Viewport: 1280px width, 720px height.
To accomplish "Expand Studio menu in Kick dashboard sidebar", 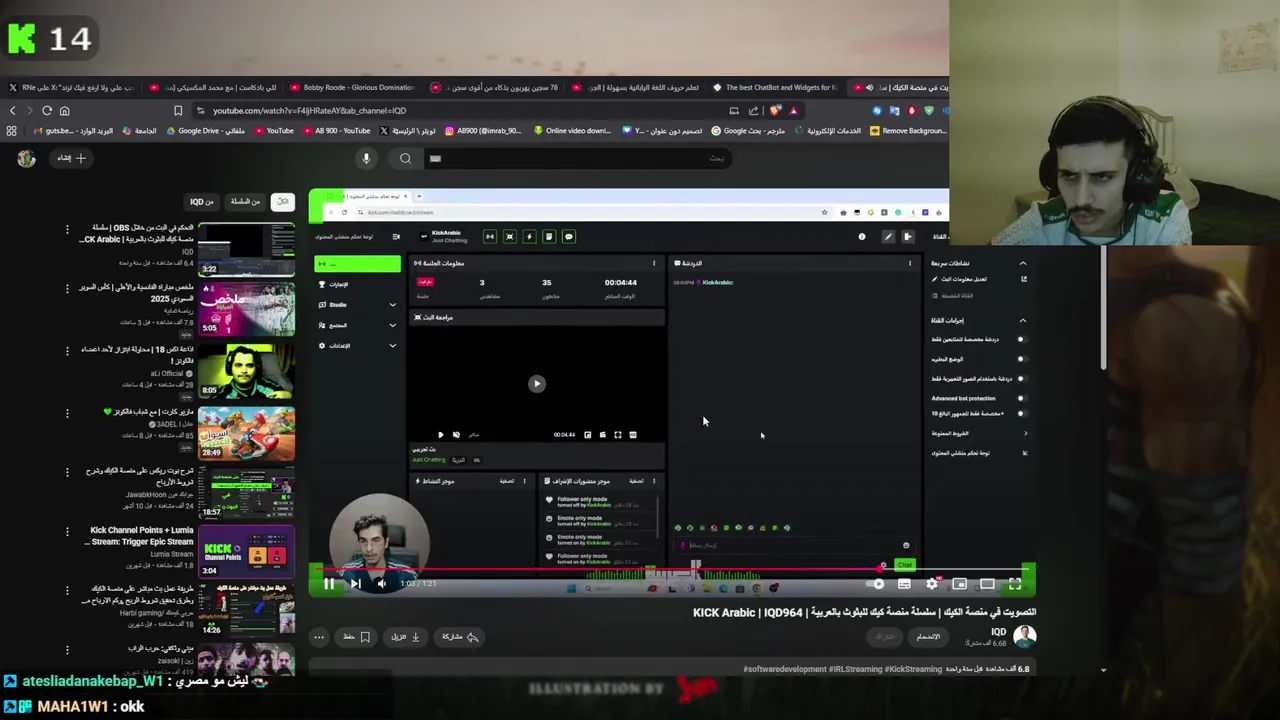I will pyautogui.click(x=392, y=304).
